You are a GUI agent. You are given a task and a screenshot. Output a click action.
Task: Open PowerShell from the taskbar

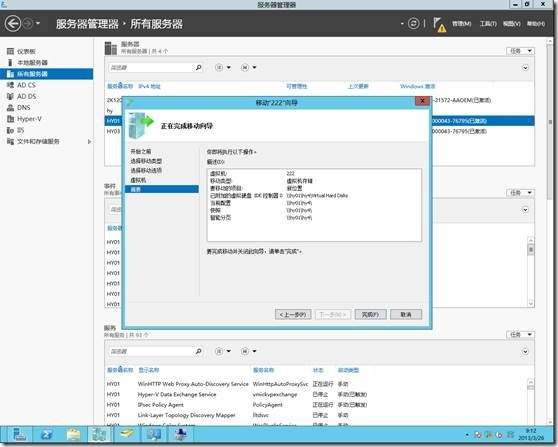coord(47,435)
